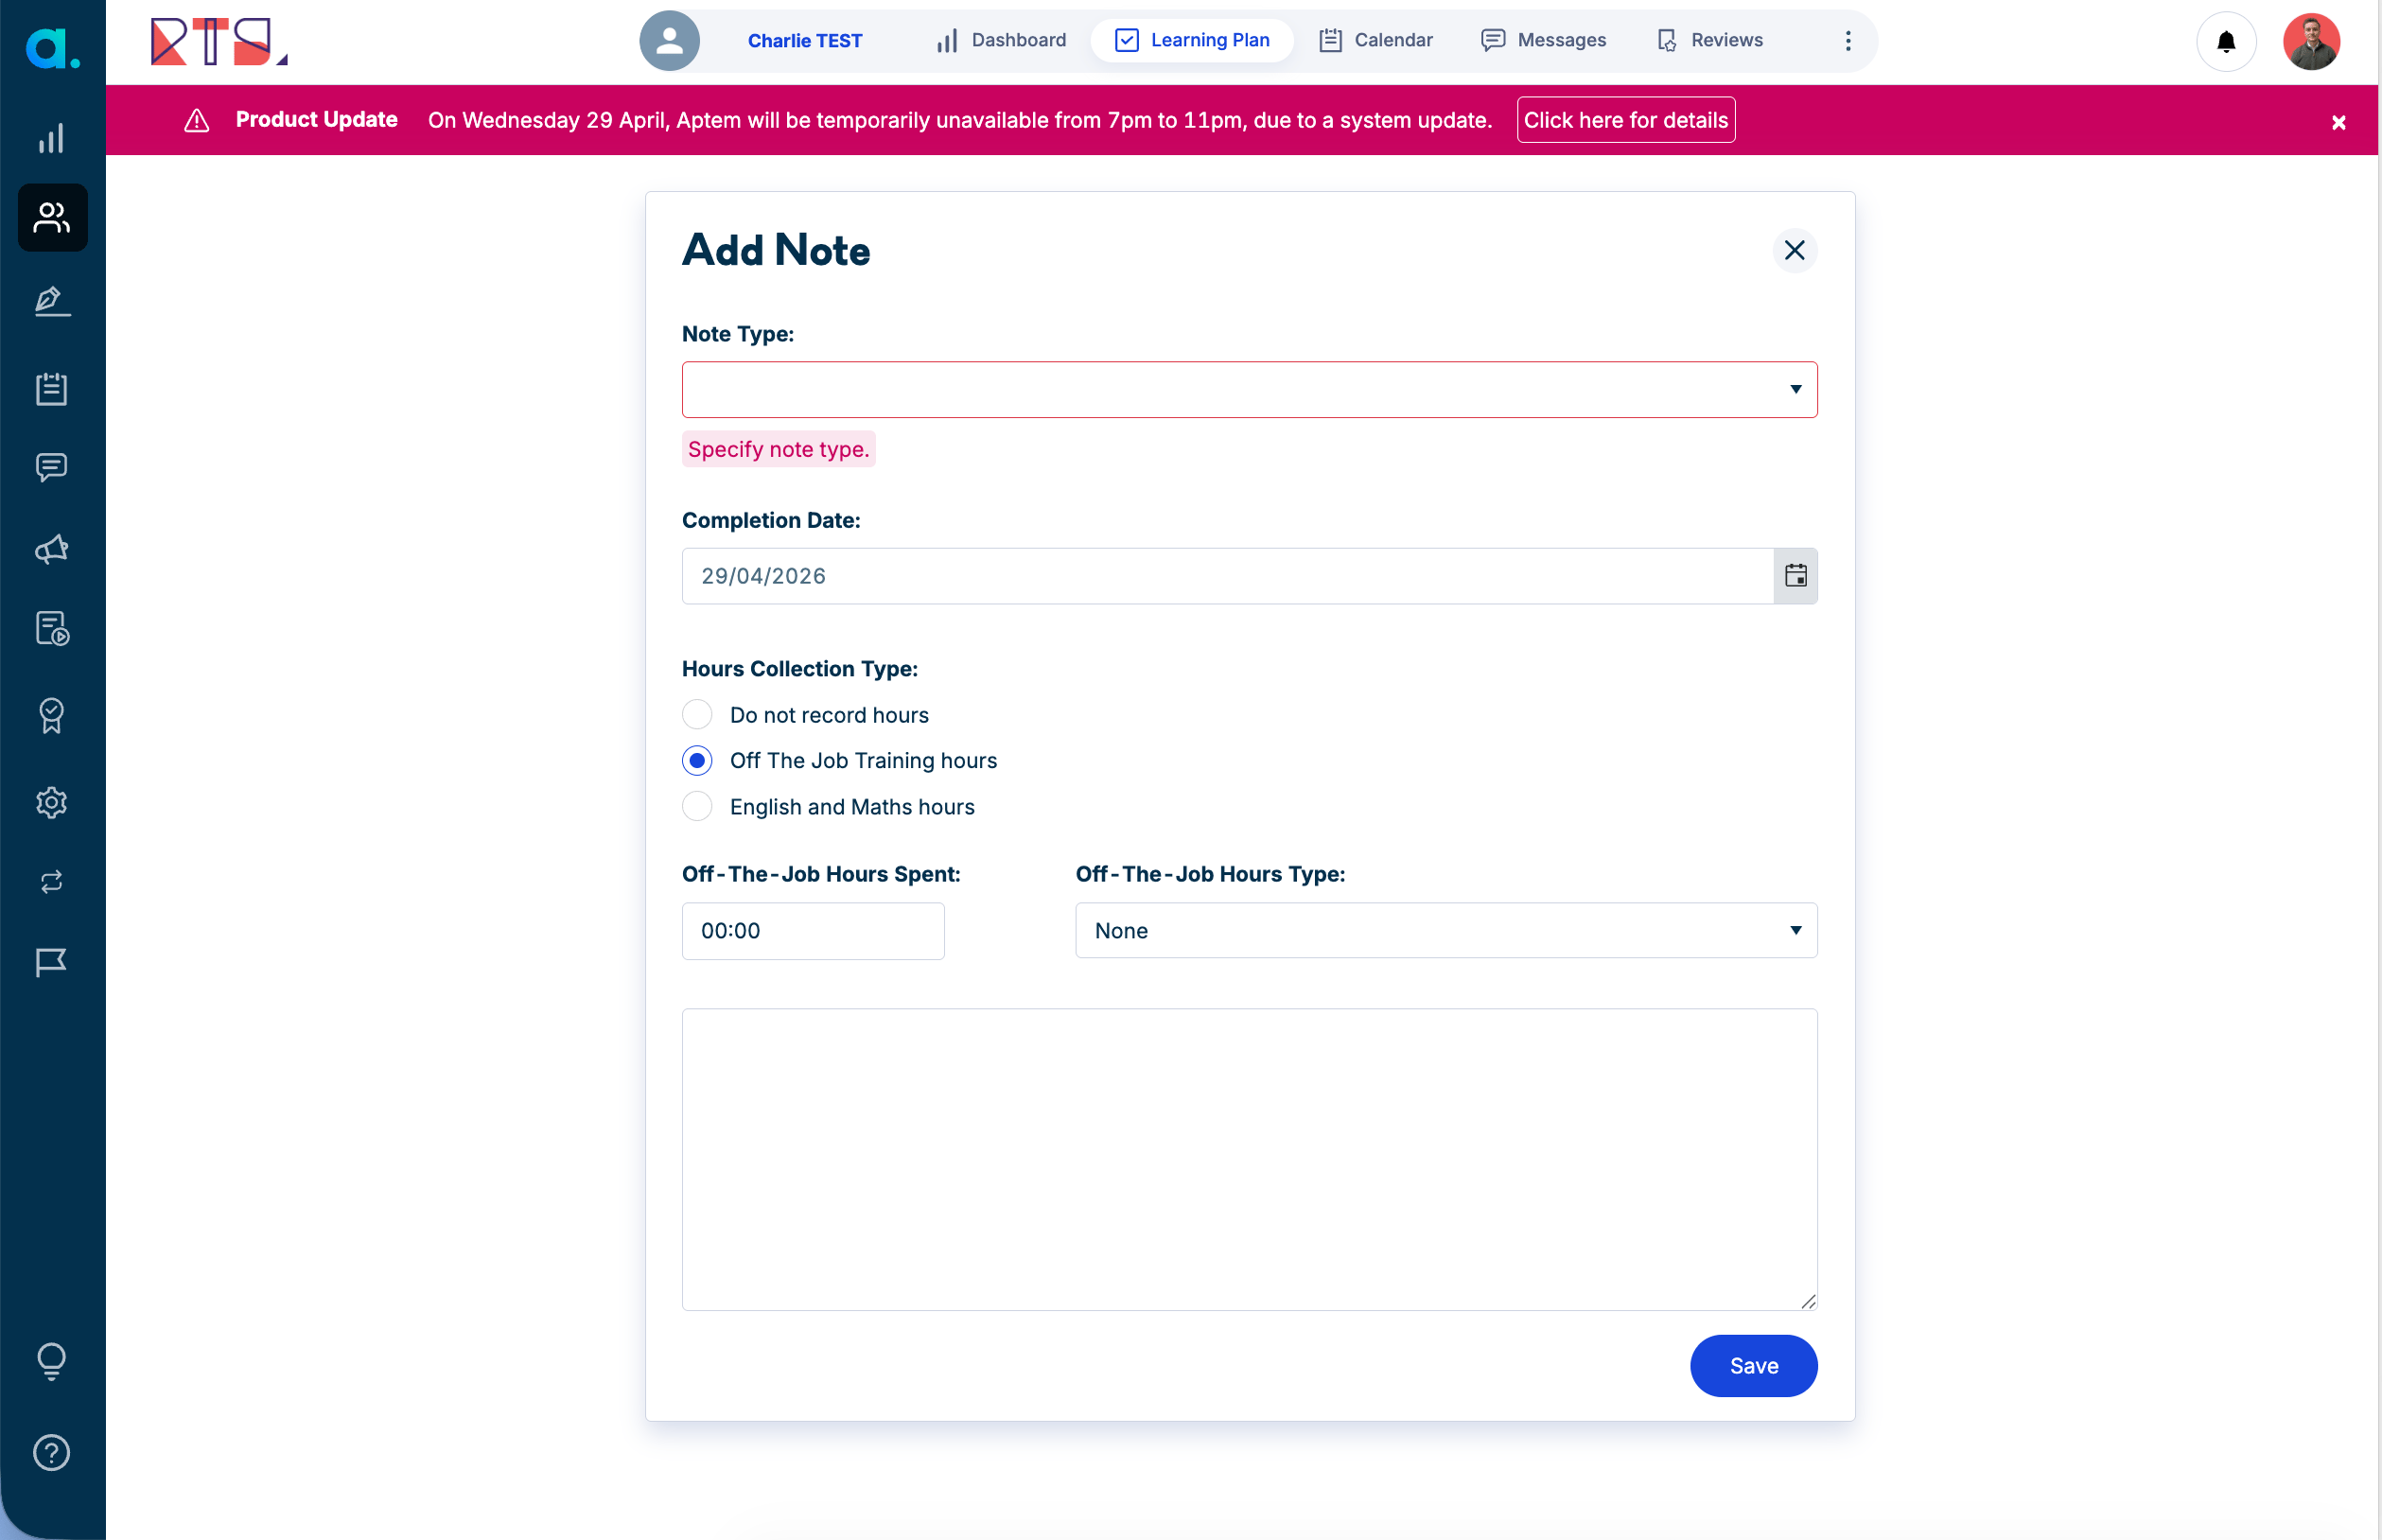Go to the Messages tab
Image resolution: width=2382 pixels, height=1540 pixels.
point(1543,41)
